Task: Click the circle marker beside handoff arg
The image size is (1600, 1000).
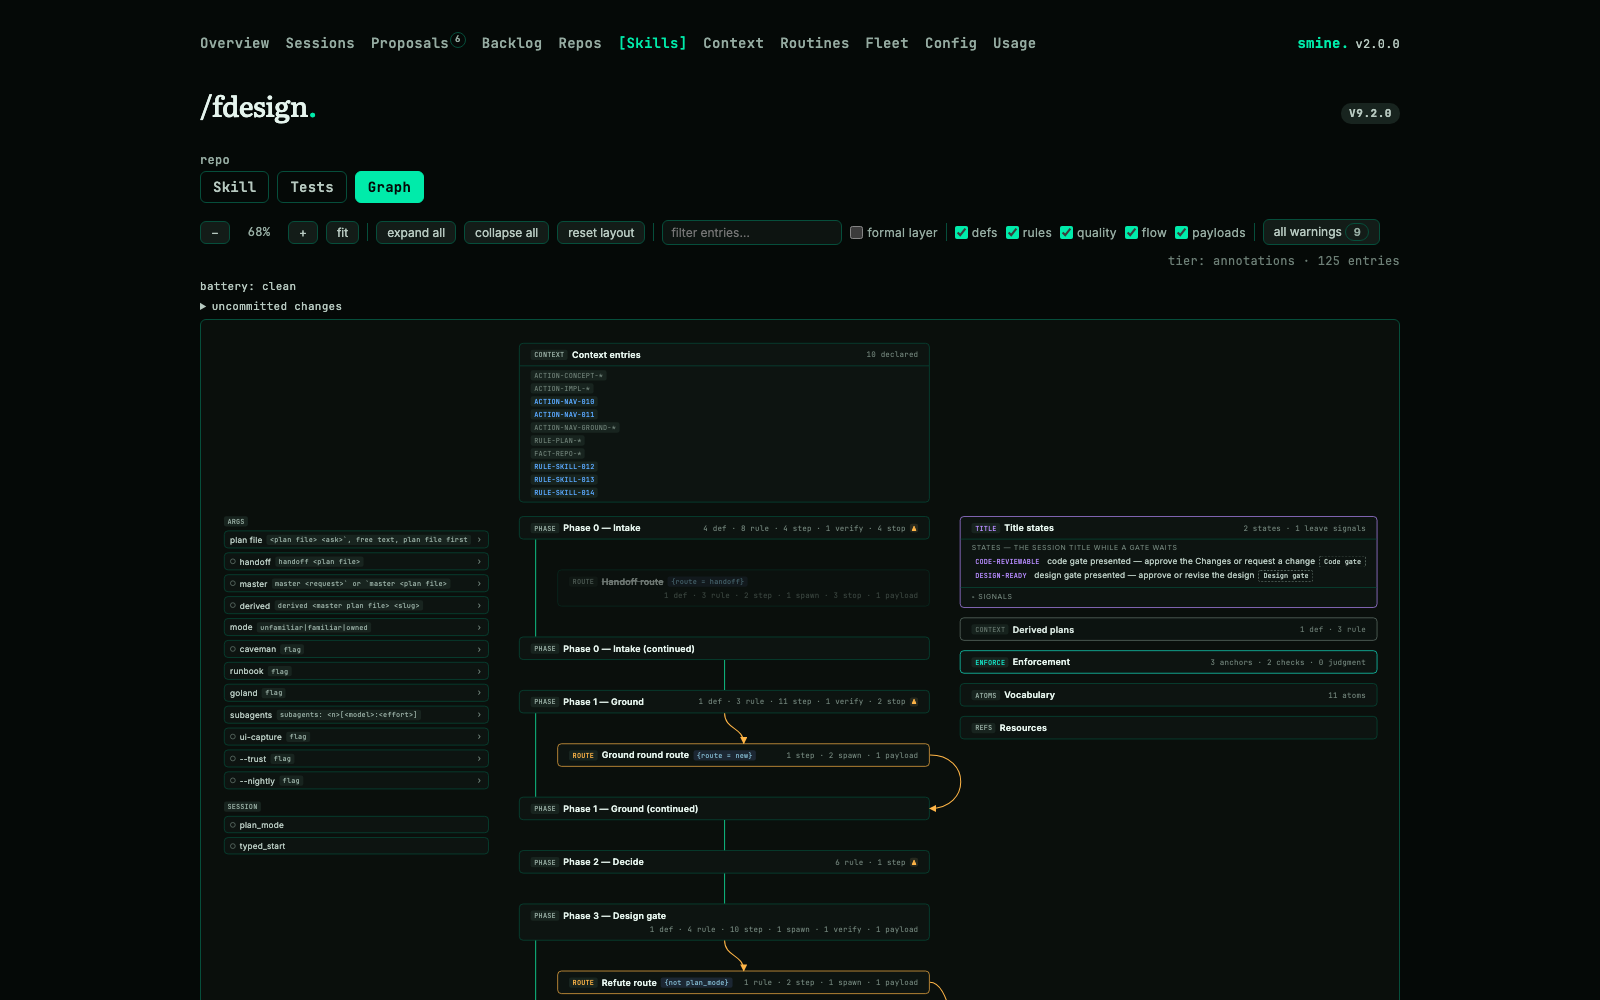Action: coord(233,562)
